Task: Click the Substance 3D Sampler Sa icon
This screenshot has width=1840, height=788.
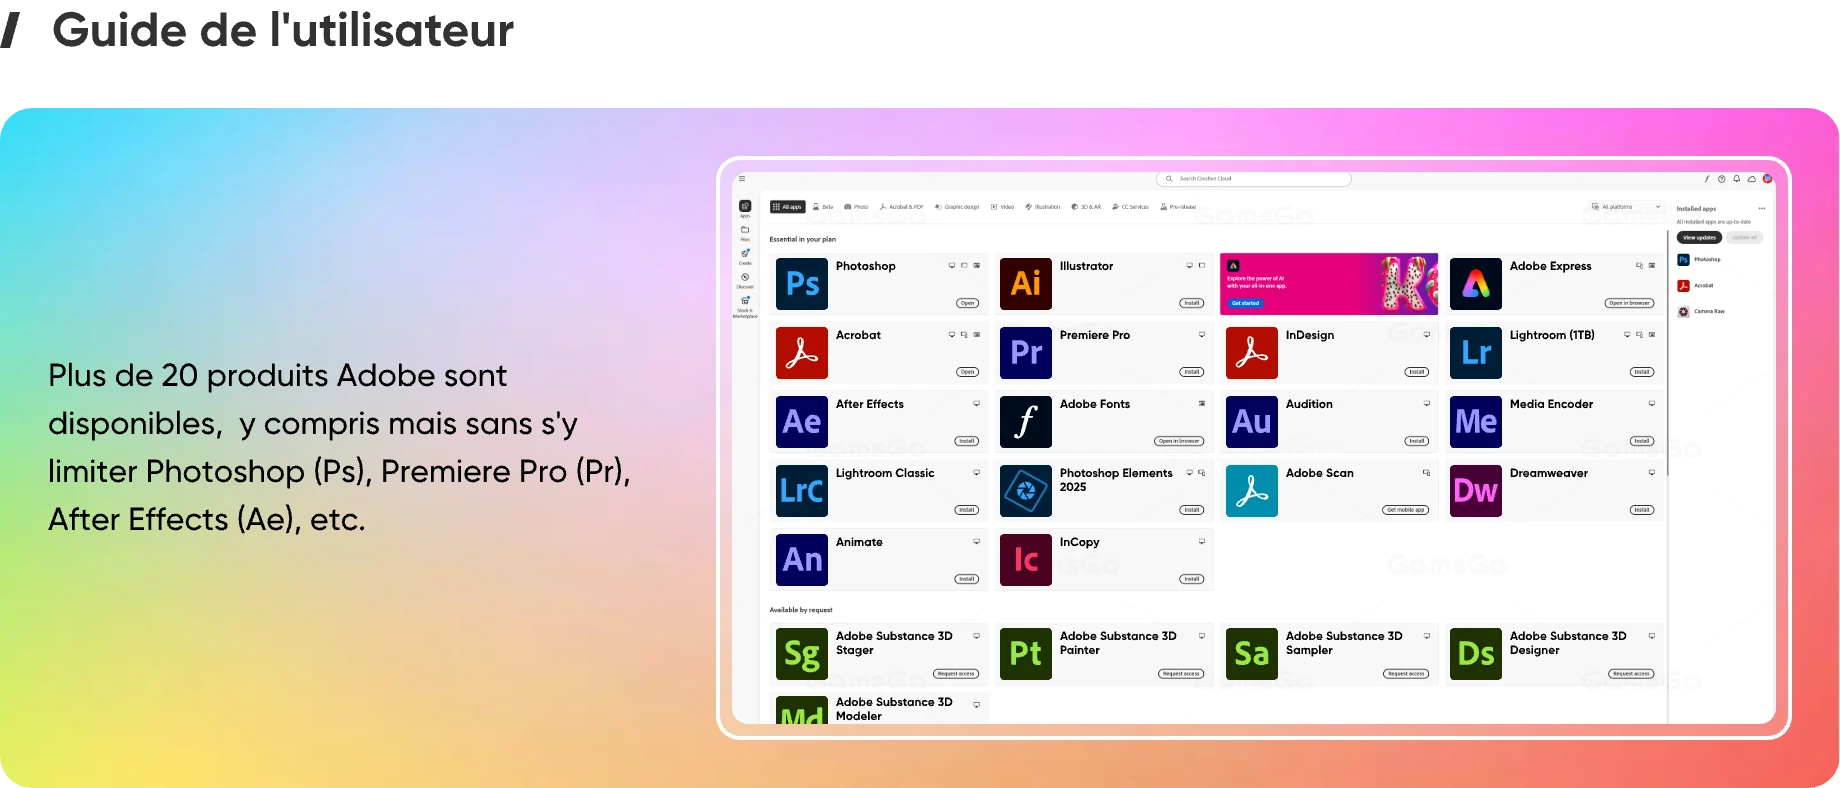Action: [x=1252, y=654]
